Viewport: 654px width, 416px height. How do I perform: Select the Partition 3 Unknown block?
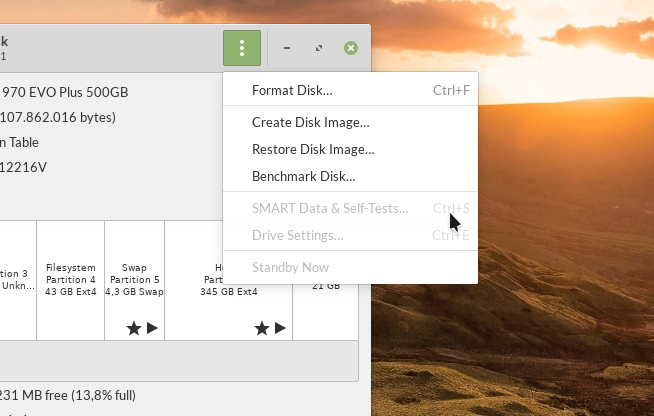coord(18,280)
